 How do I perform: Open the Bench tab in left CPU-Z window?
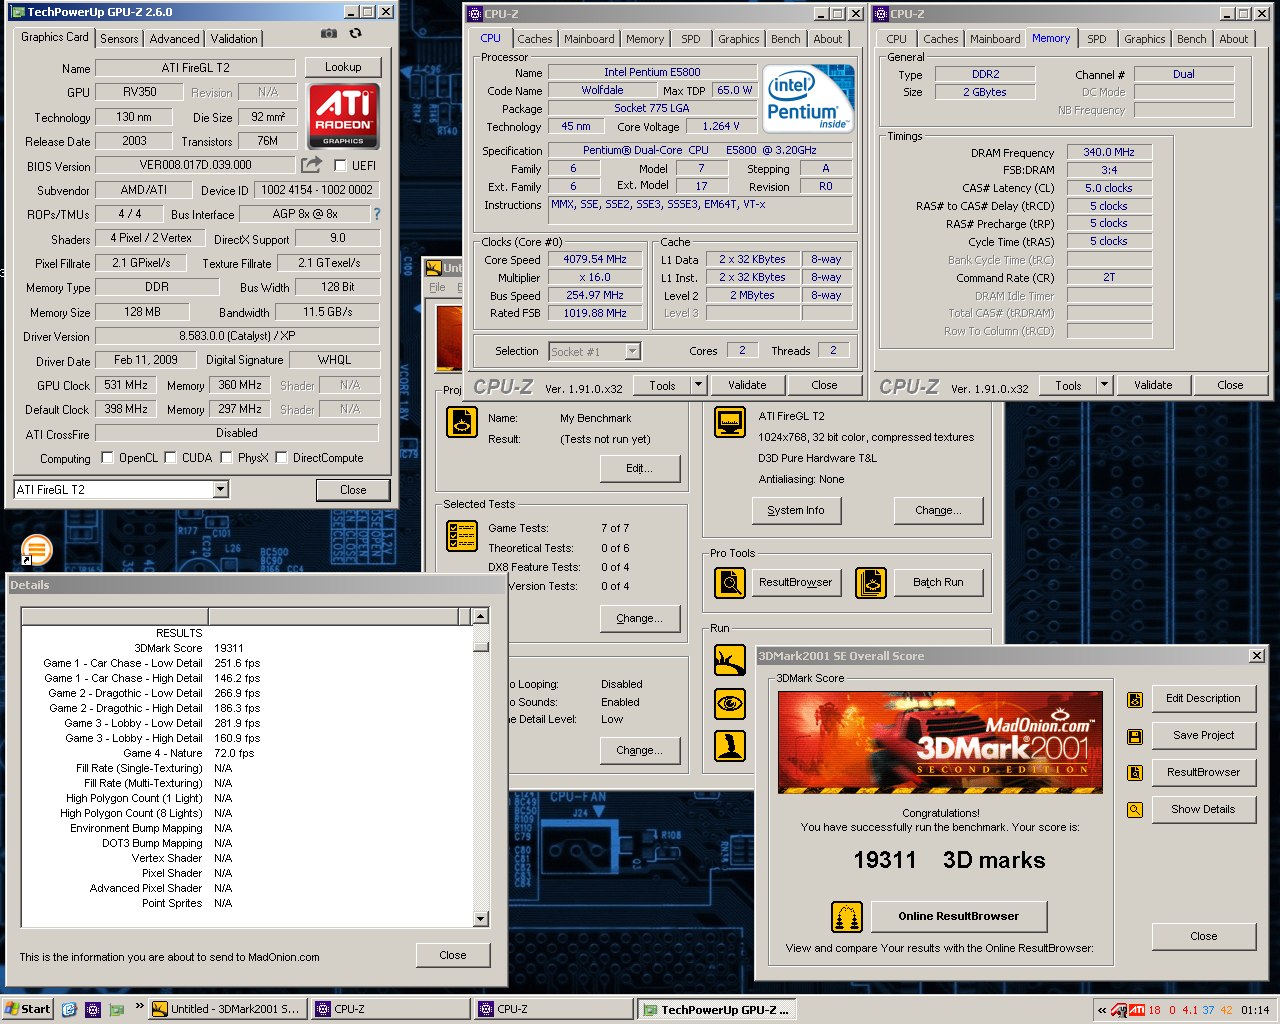point(786,39)
